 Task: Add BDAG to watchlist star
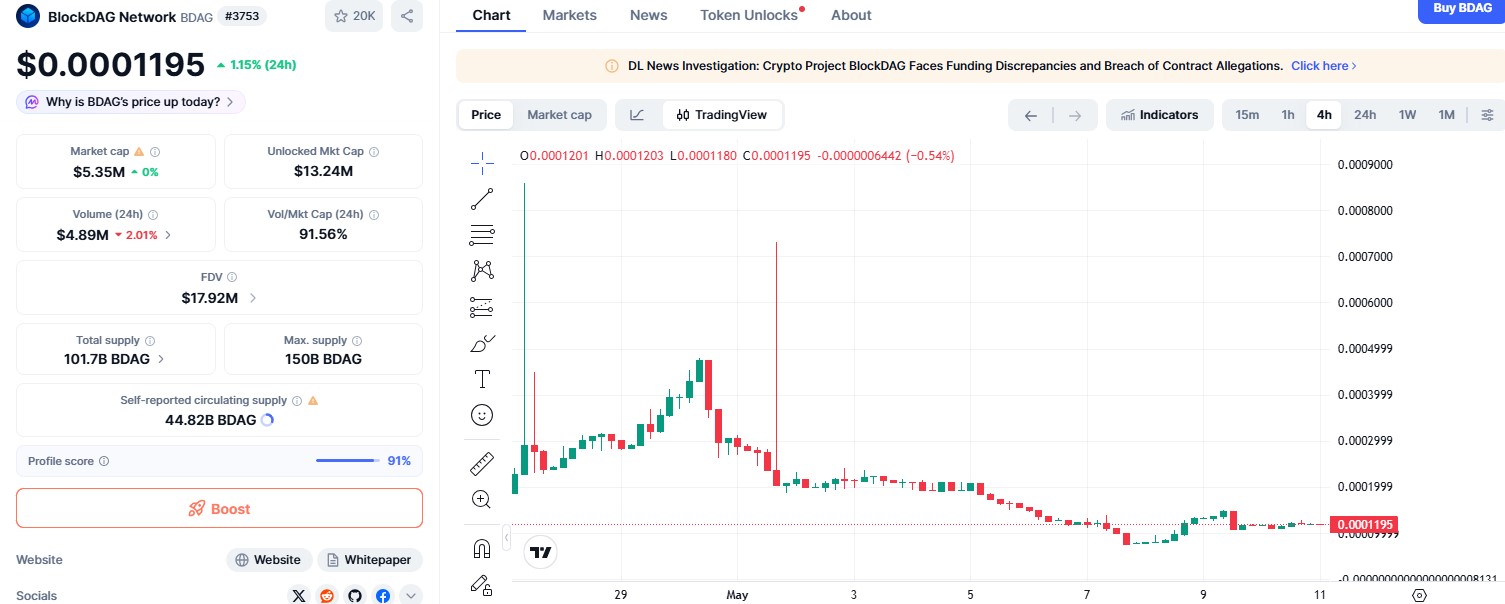[354, 16]
